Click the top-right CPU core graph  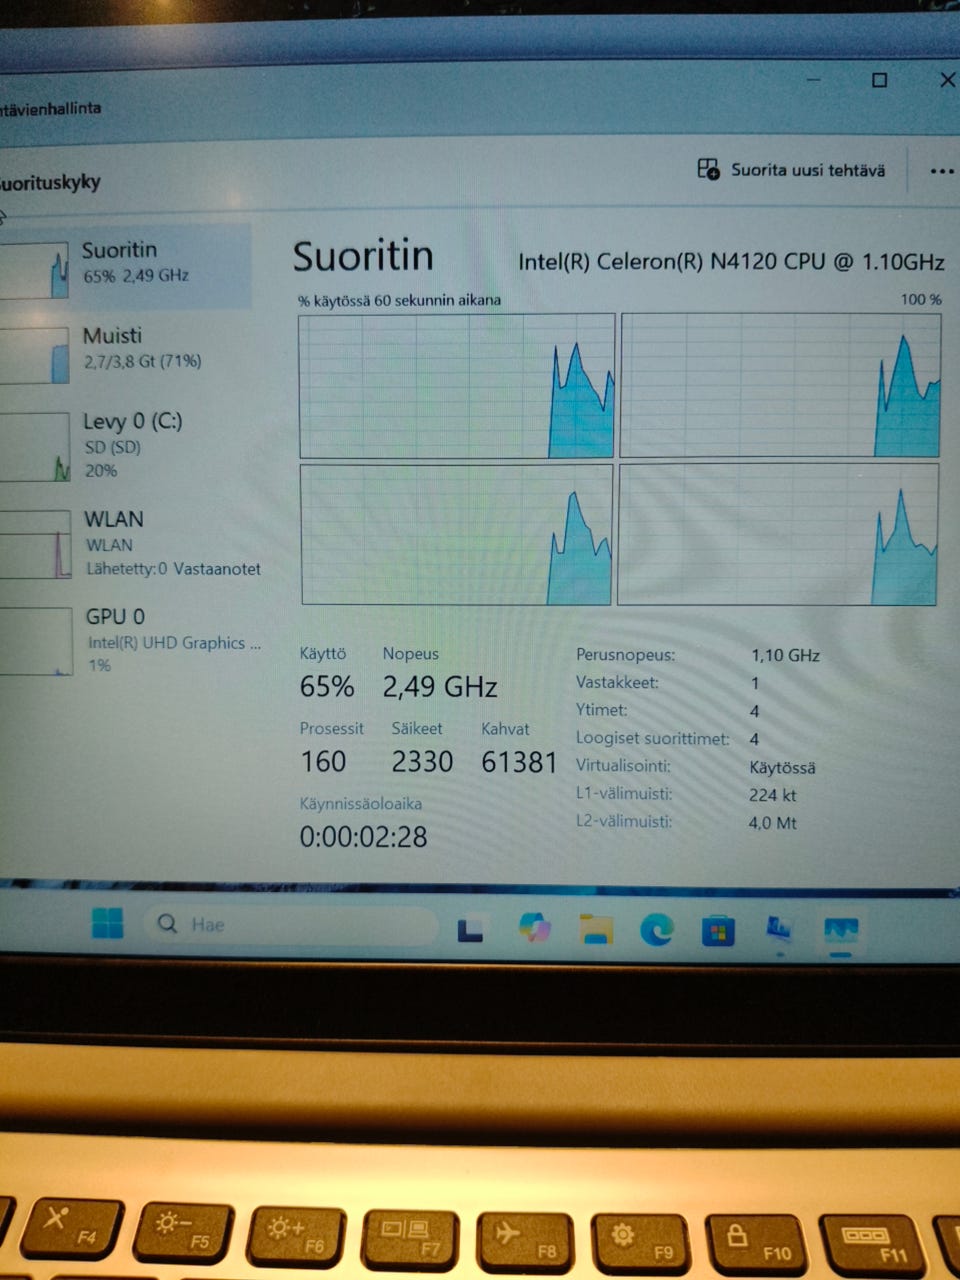click(x=781, y=385)
